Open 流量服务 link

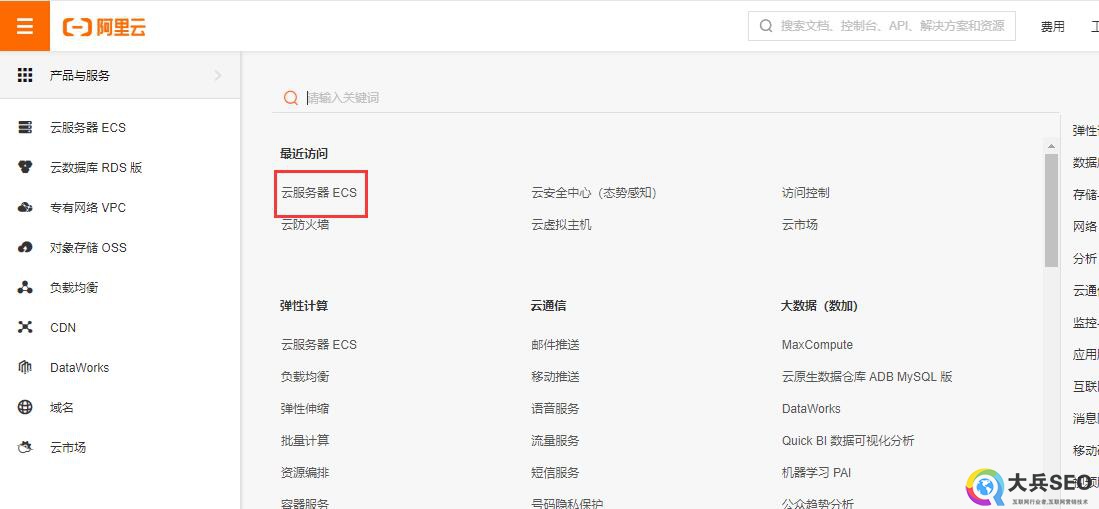click(x=555, y=440)
